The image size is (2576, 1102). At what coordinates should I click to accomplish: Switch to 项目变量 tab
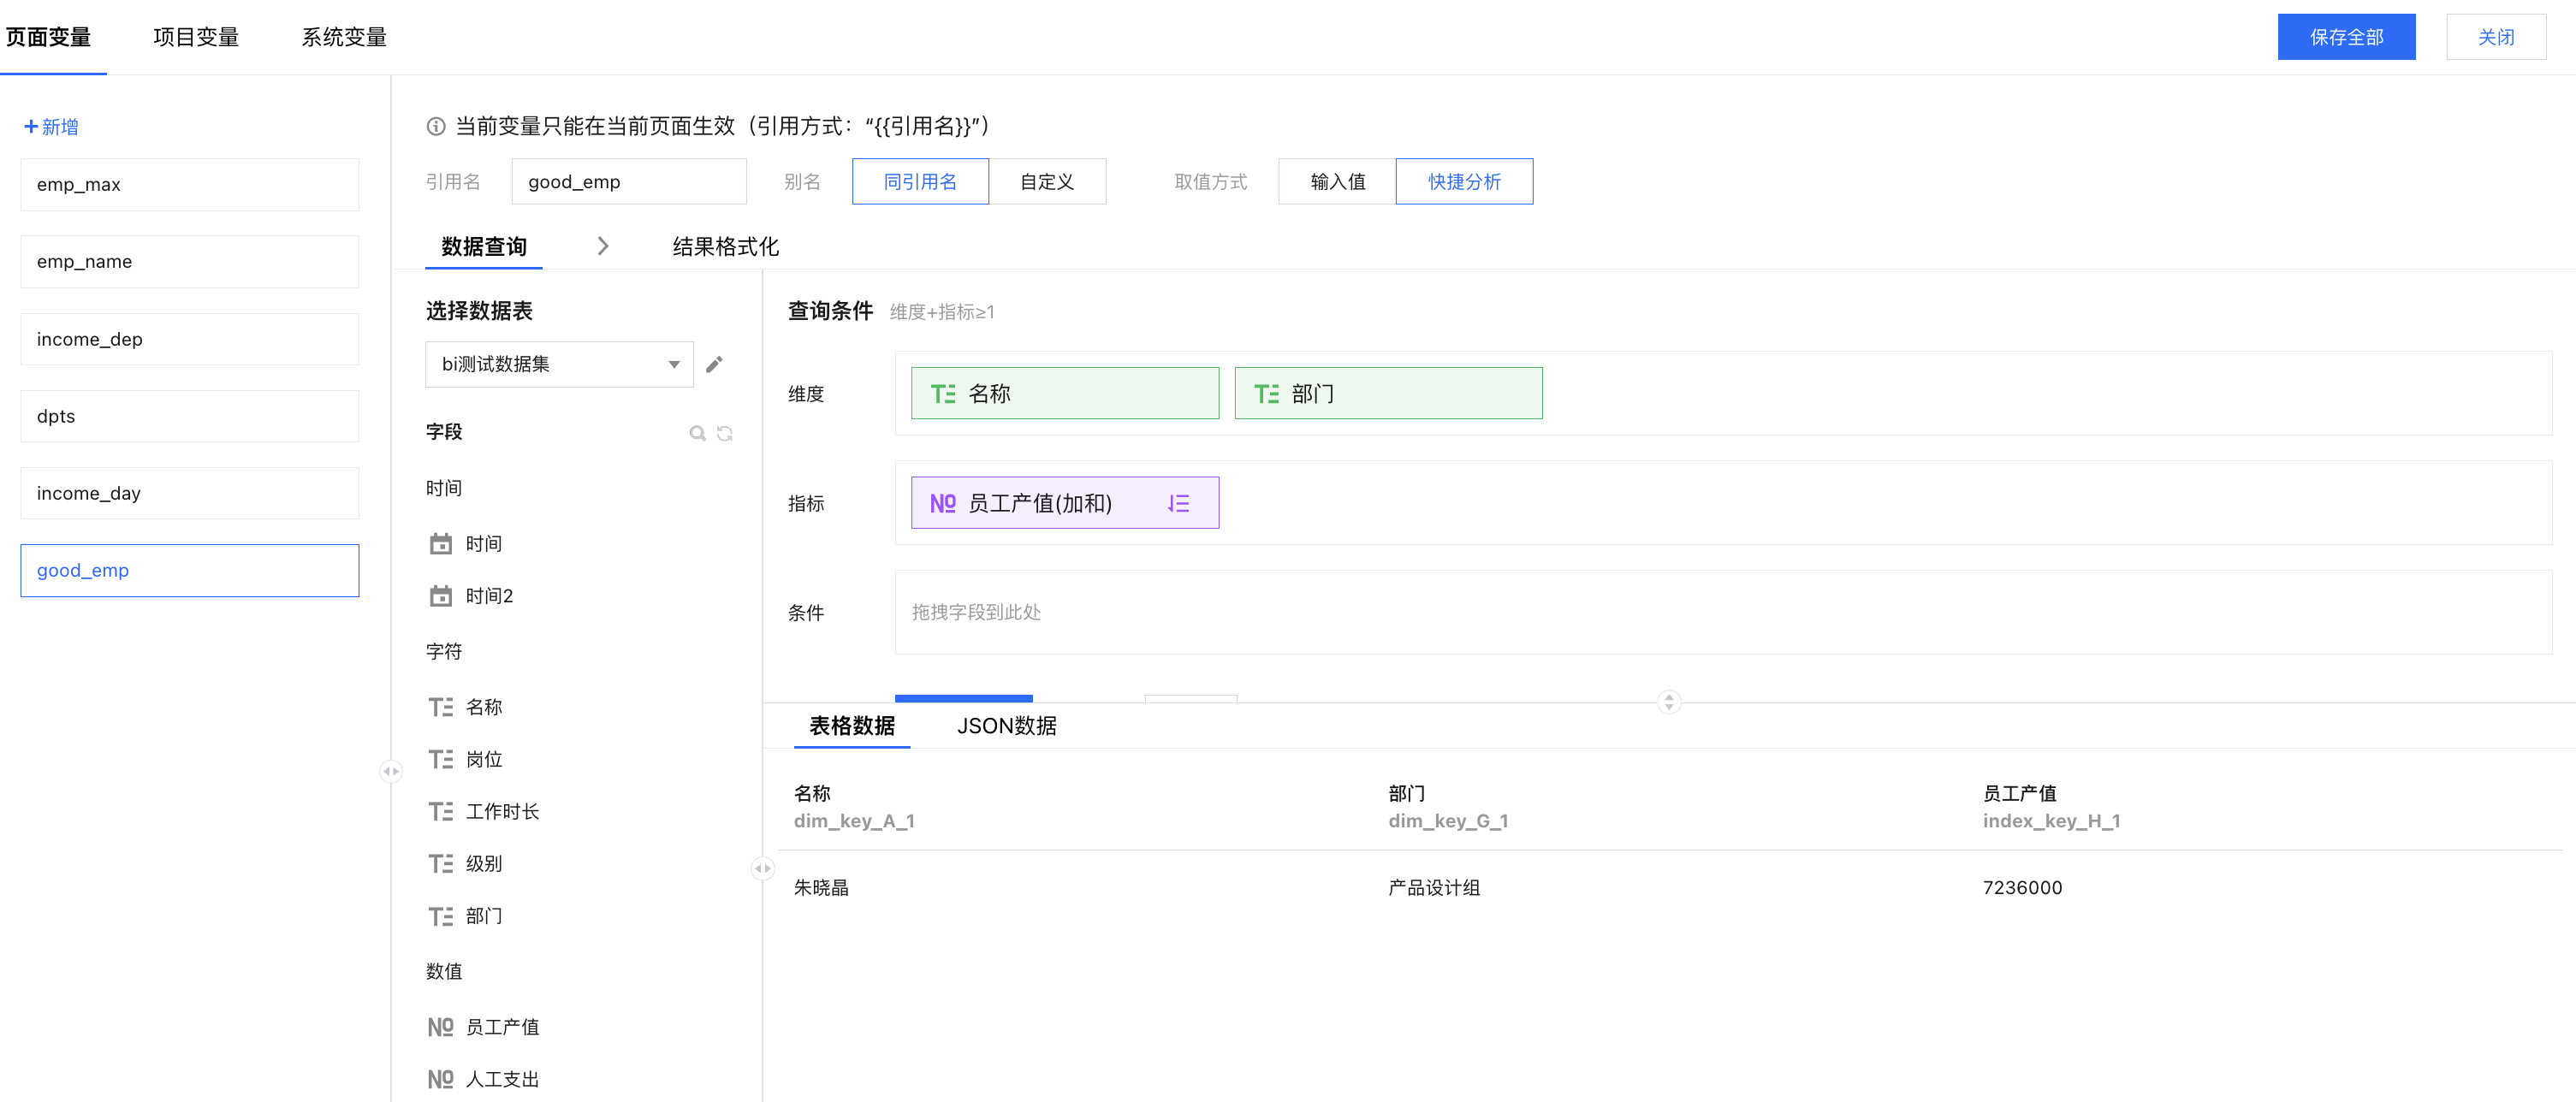click(196, 37)
